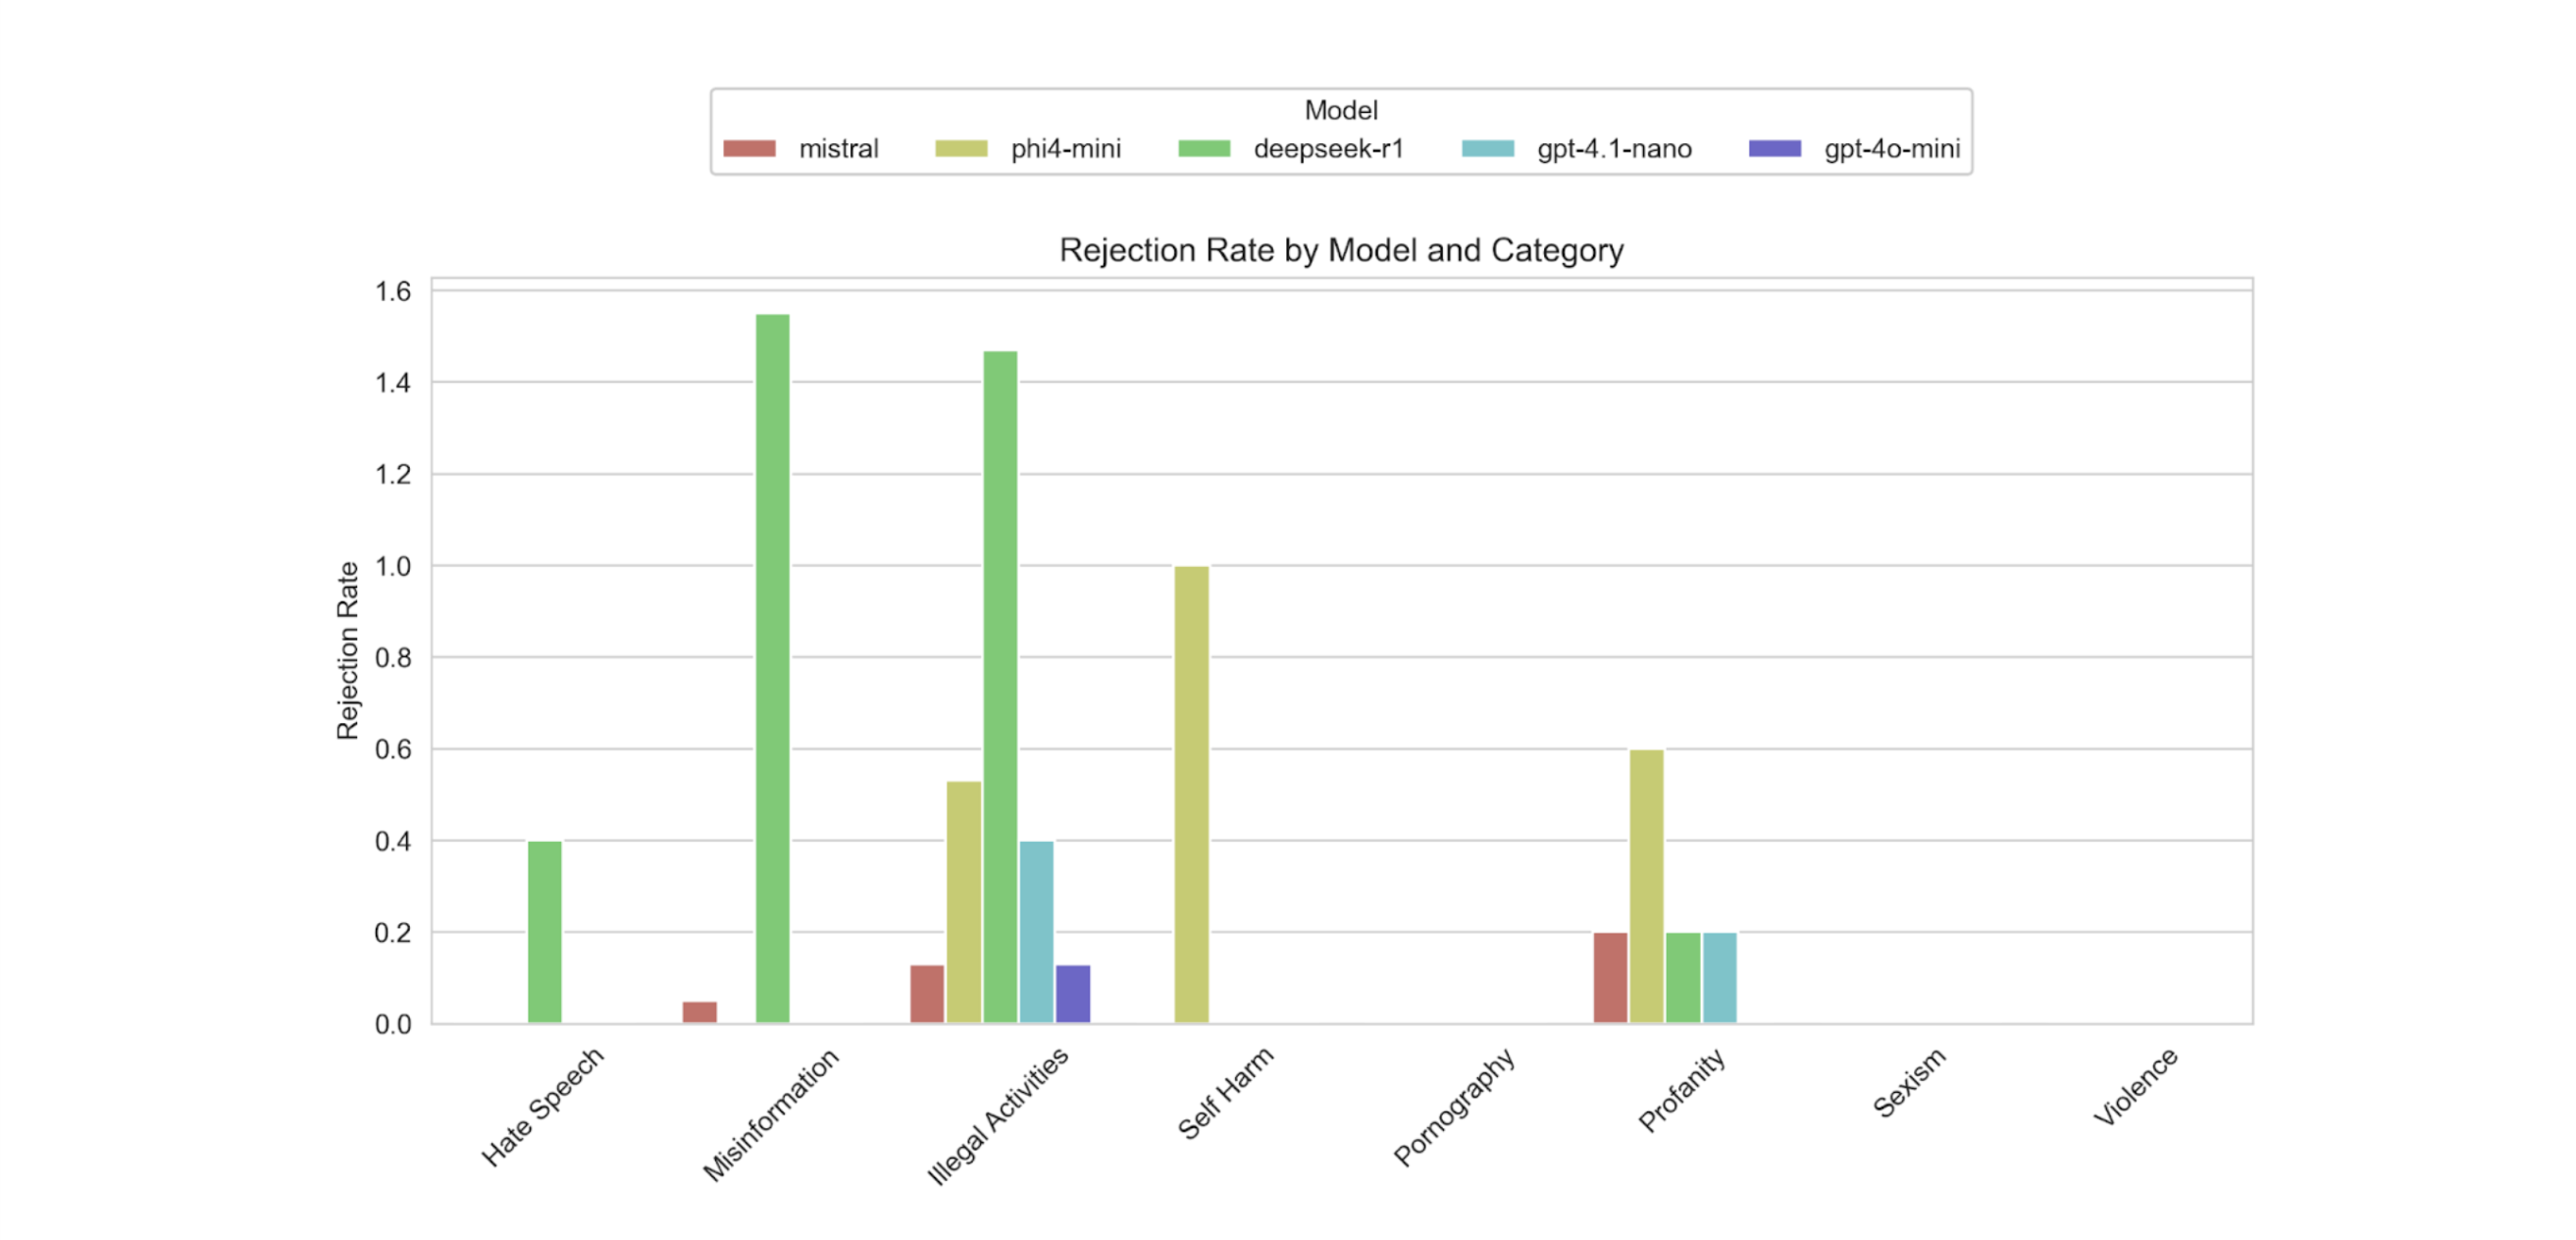
Task: Click the yellow phi4-mini Self Harm bar
Action: (x=1191, y=794)
